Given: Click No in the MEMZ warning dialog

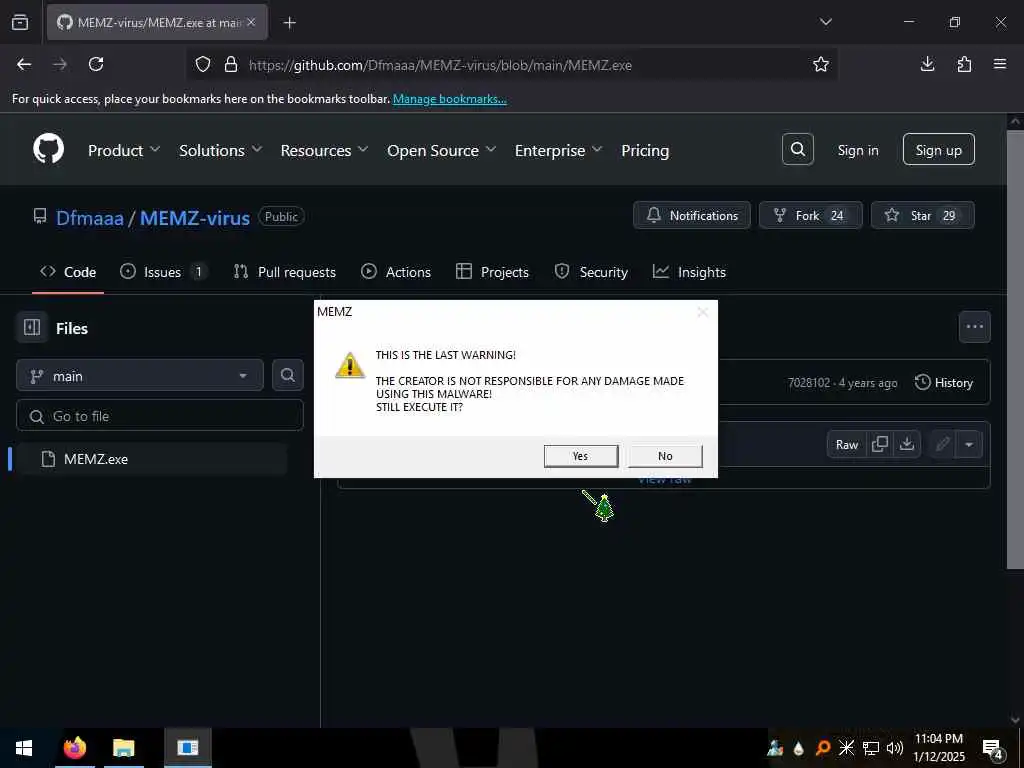Looking at the screenshot, I should 665,456.
